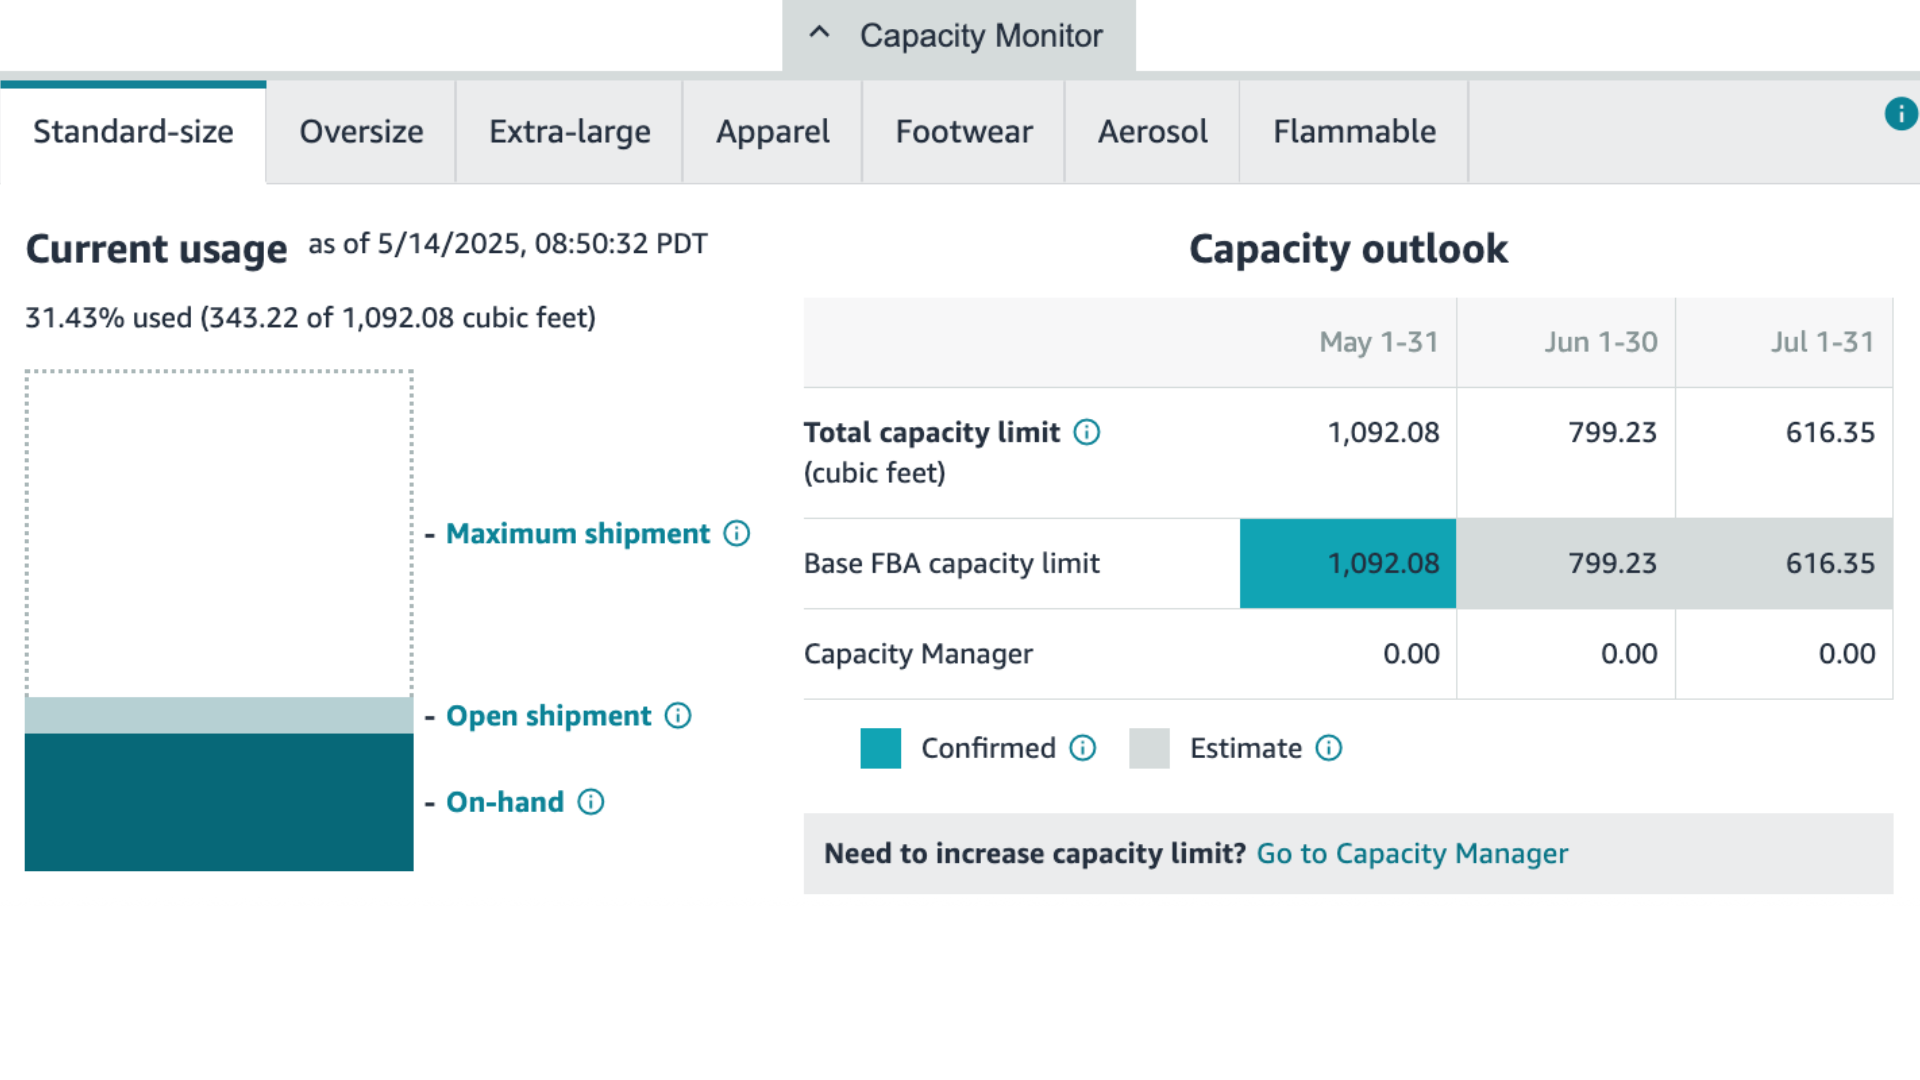Click the teal Confirmed legend swatch

[x=881, y=748]
